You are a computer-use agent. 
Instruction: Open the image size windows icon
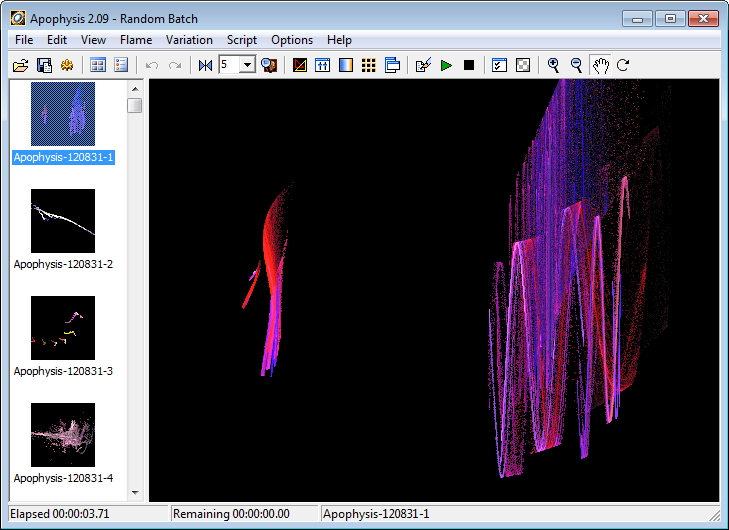[x=392, y=65]
